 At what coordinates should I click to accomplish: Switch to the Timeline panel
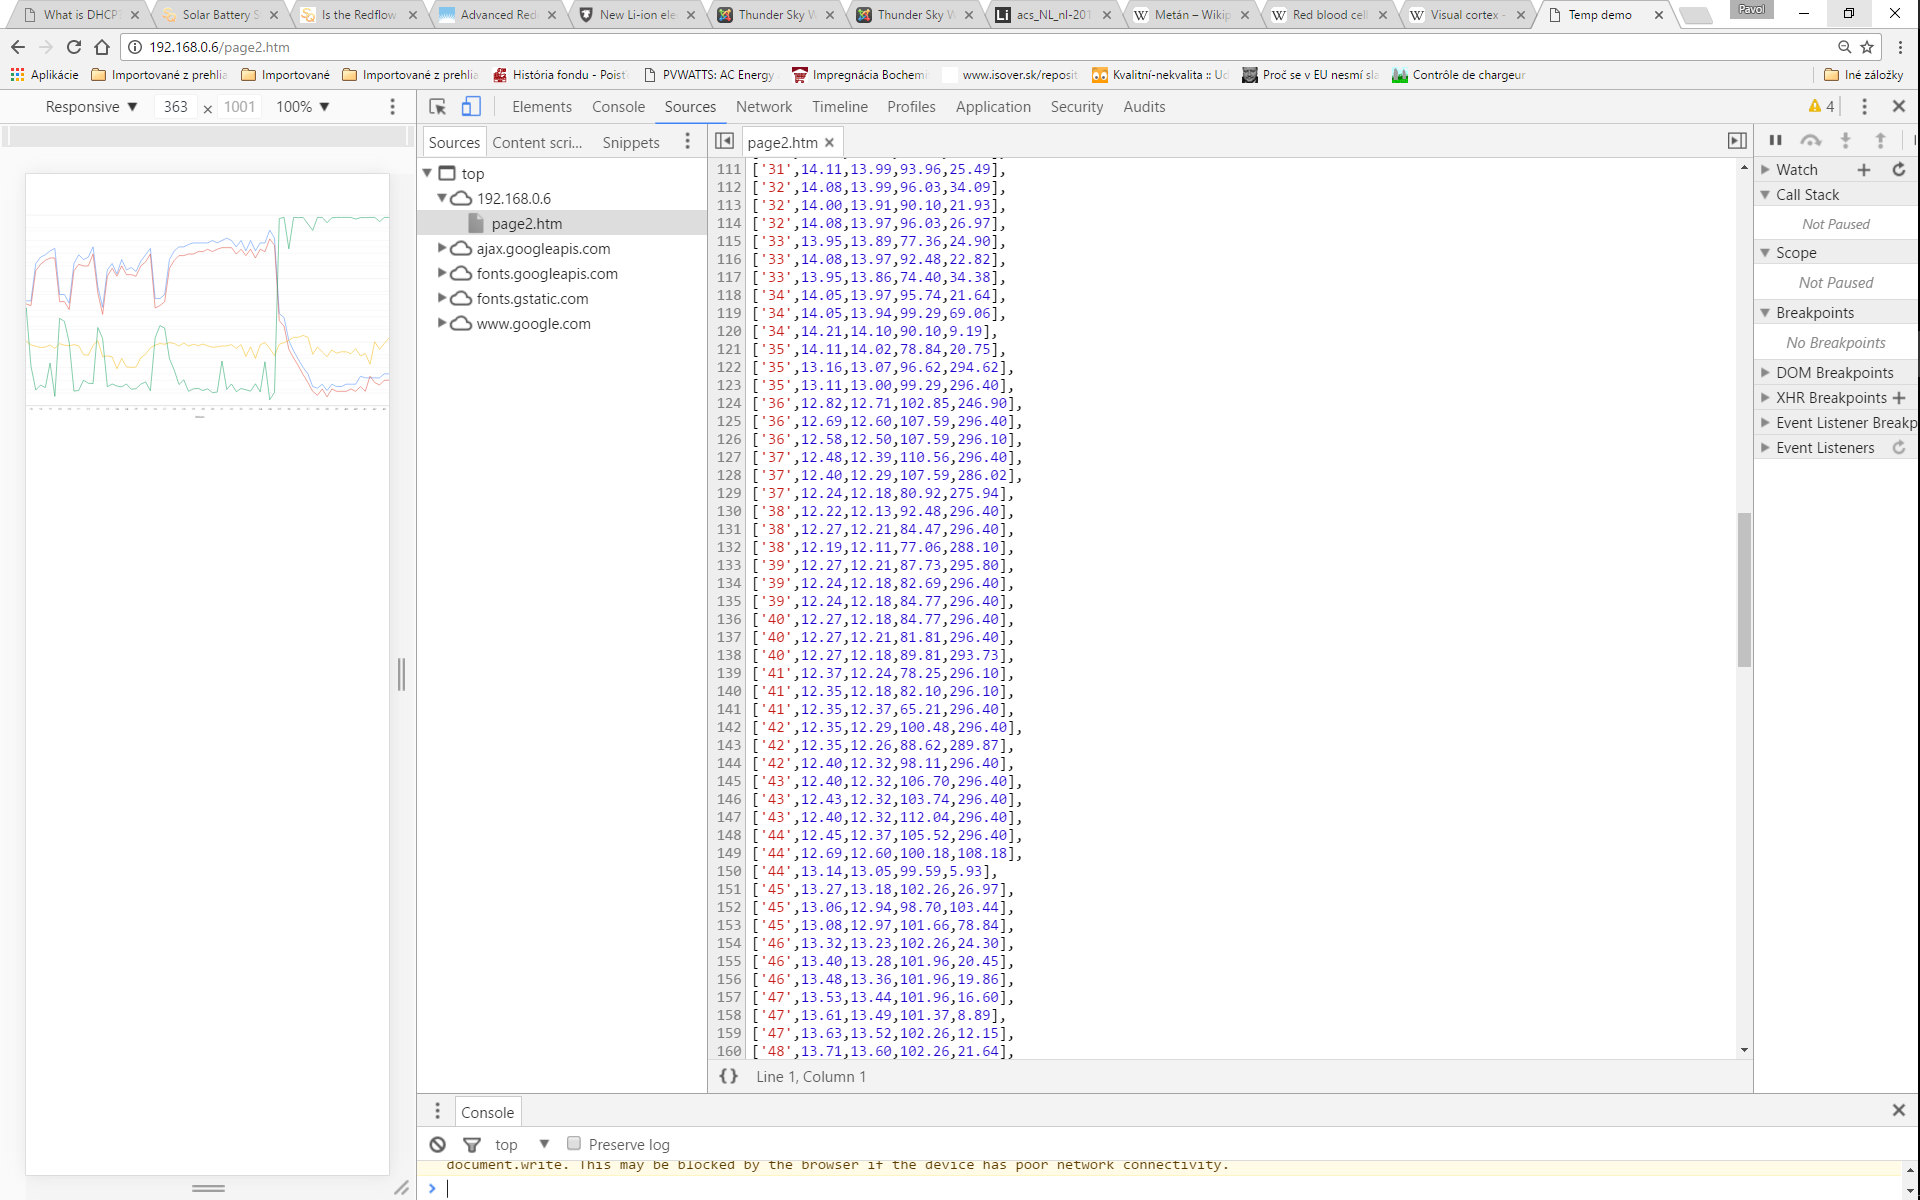point(840,107)
